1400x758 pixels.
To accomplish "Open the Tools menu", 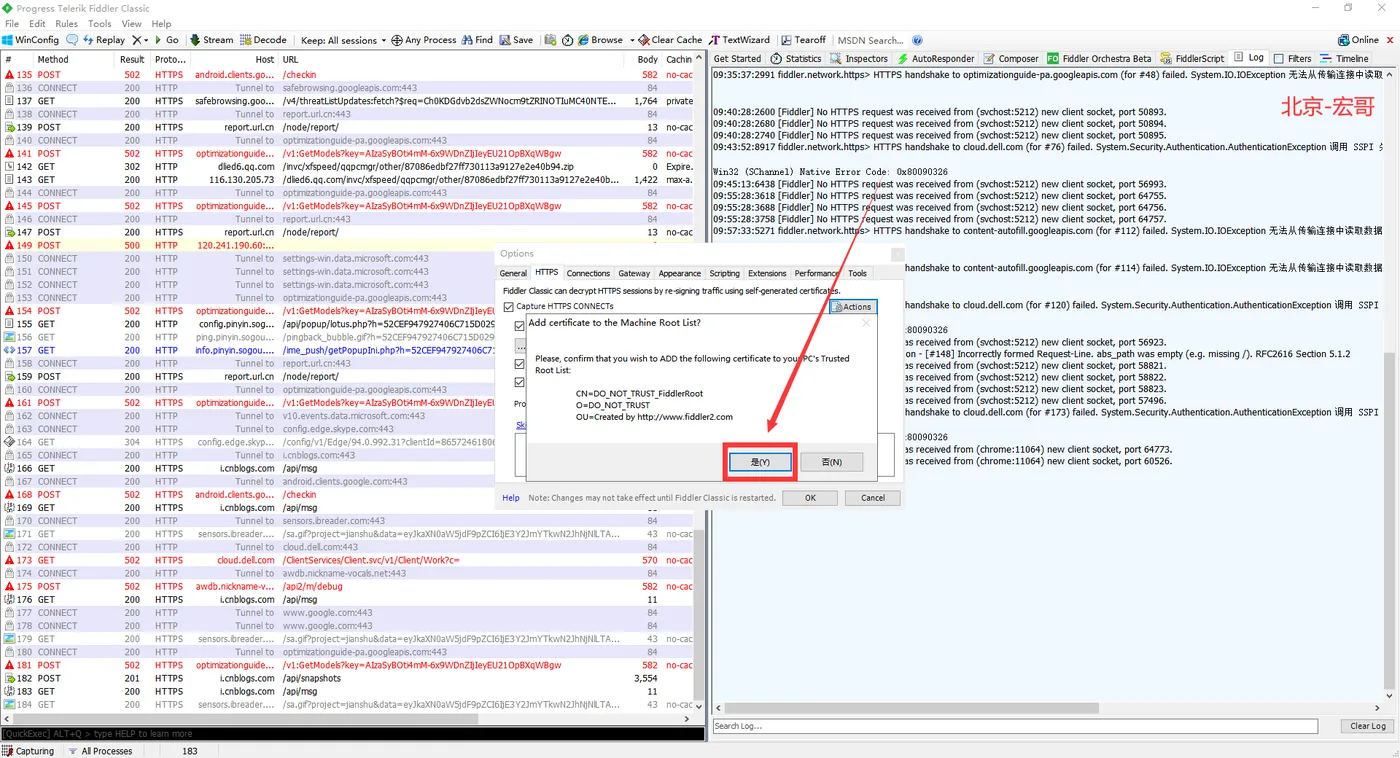I will [x=100, y=23].
